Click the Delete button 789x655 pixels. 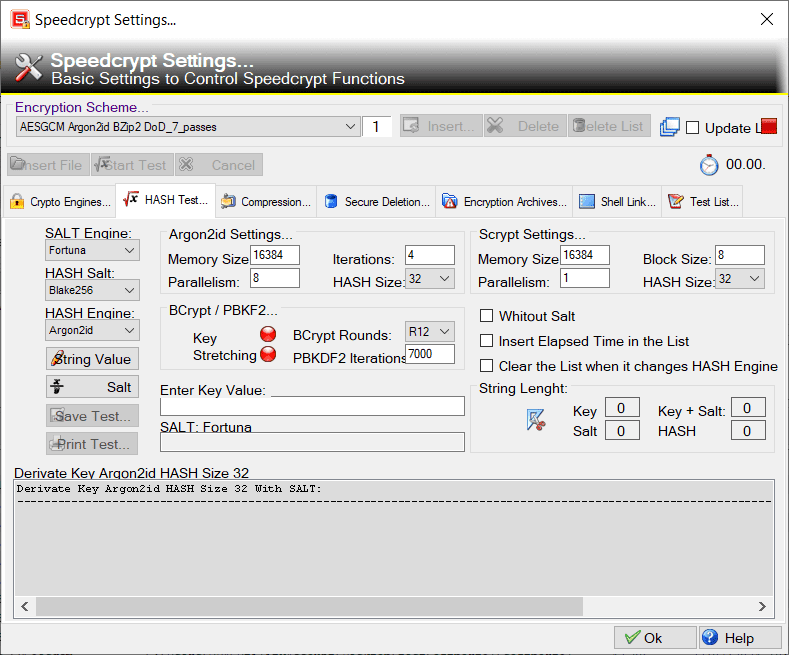[526, 126]
